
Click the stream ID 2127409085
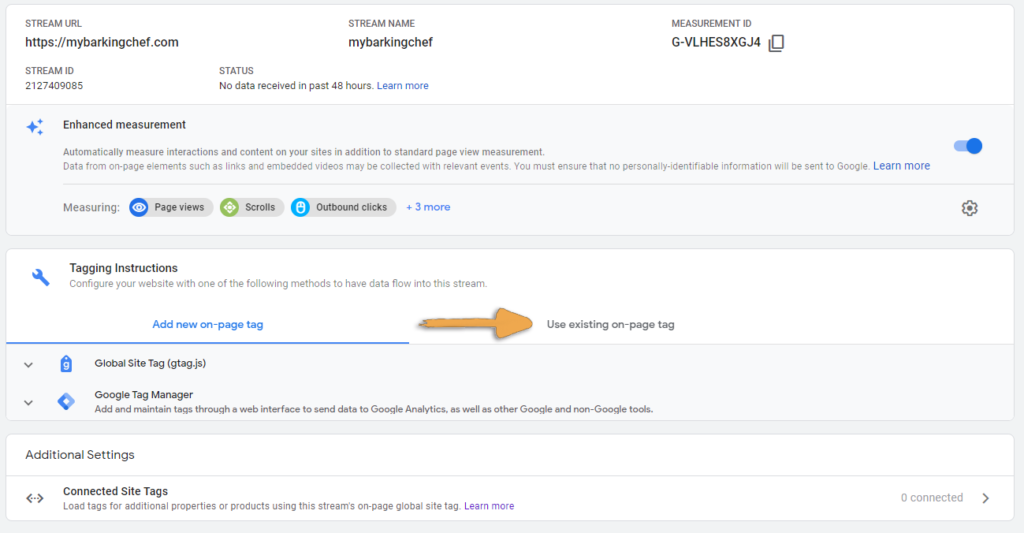[x=54, y=86]
